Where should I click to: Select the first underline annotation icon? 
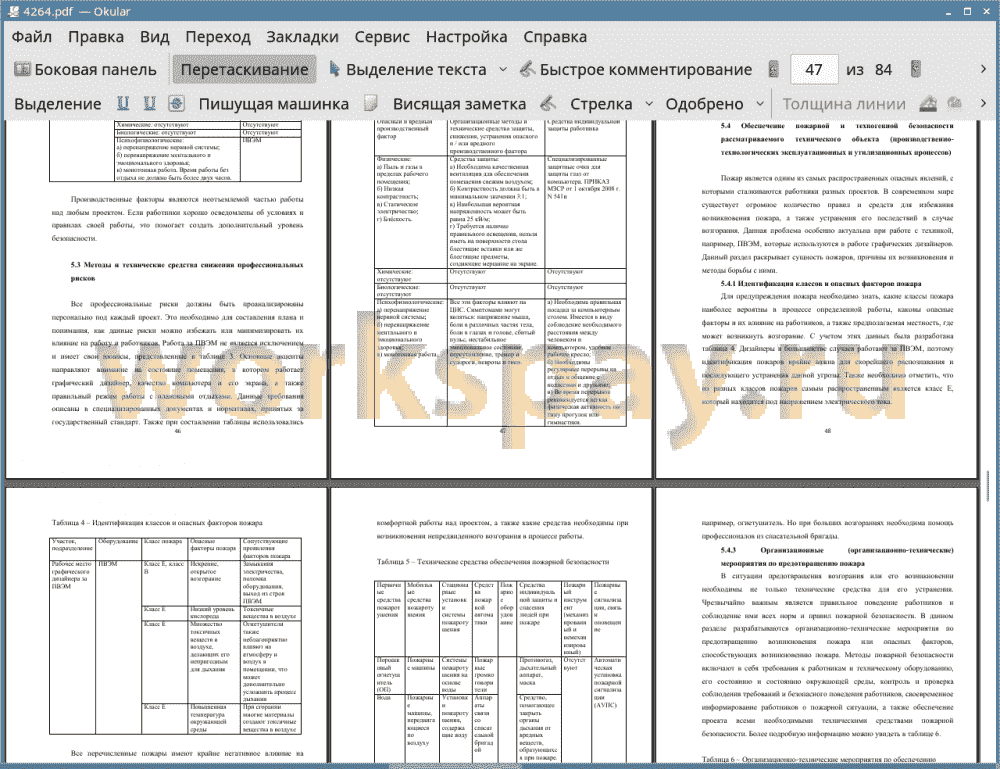(123, 103)
